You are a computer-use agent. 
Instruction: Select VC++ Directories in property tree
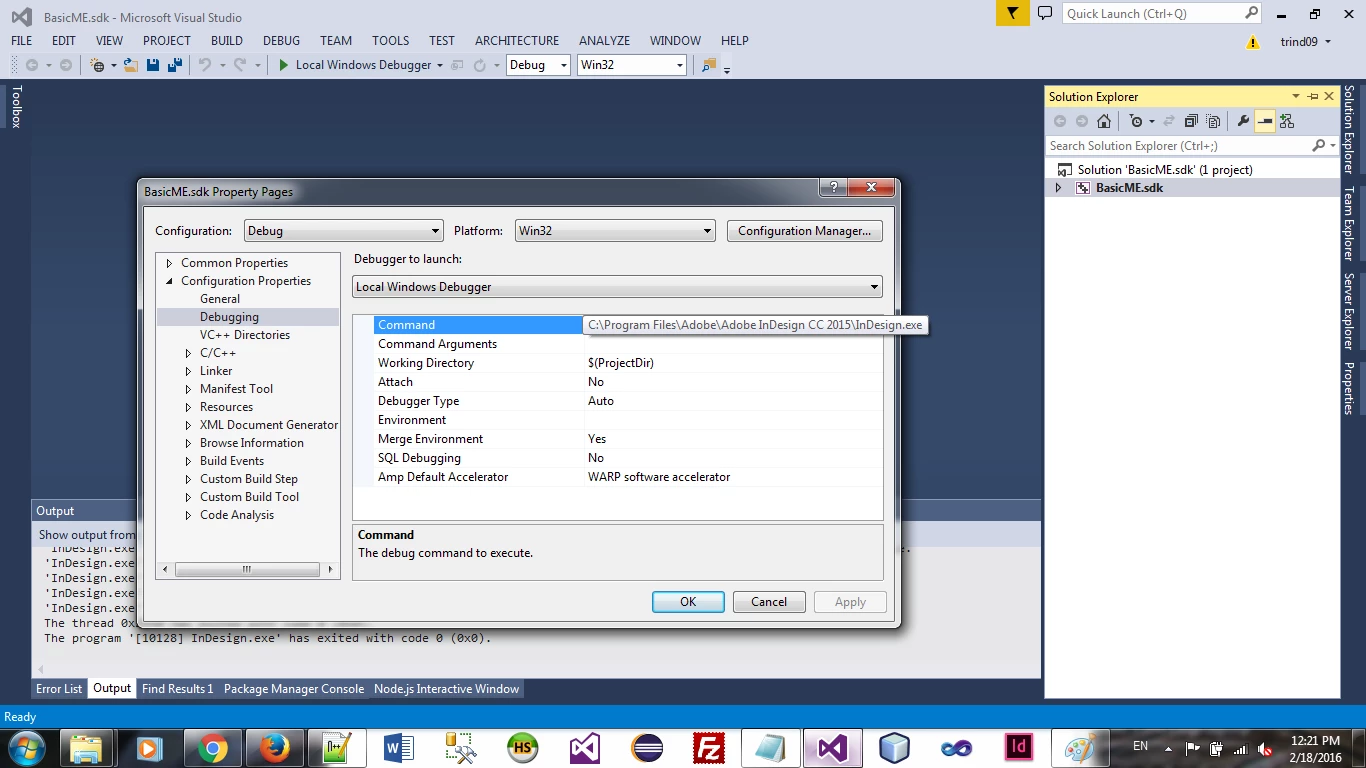click(x=245, y=335)
